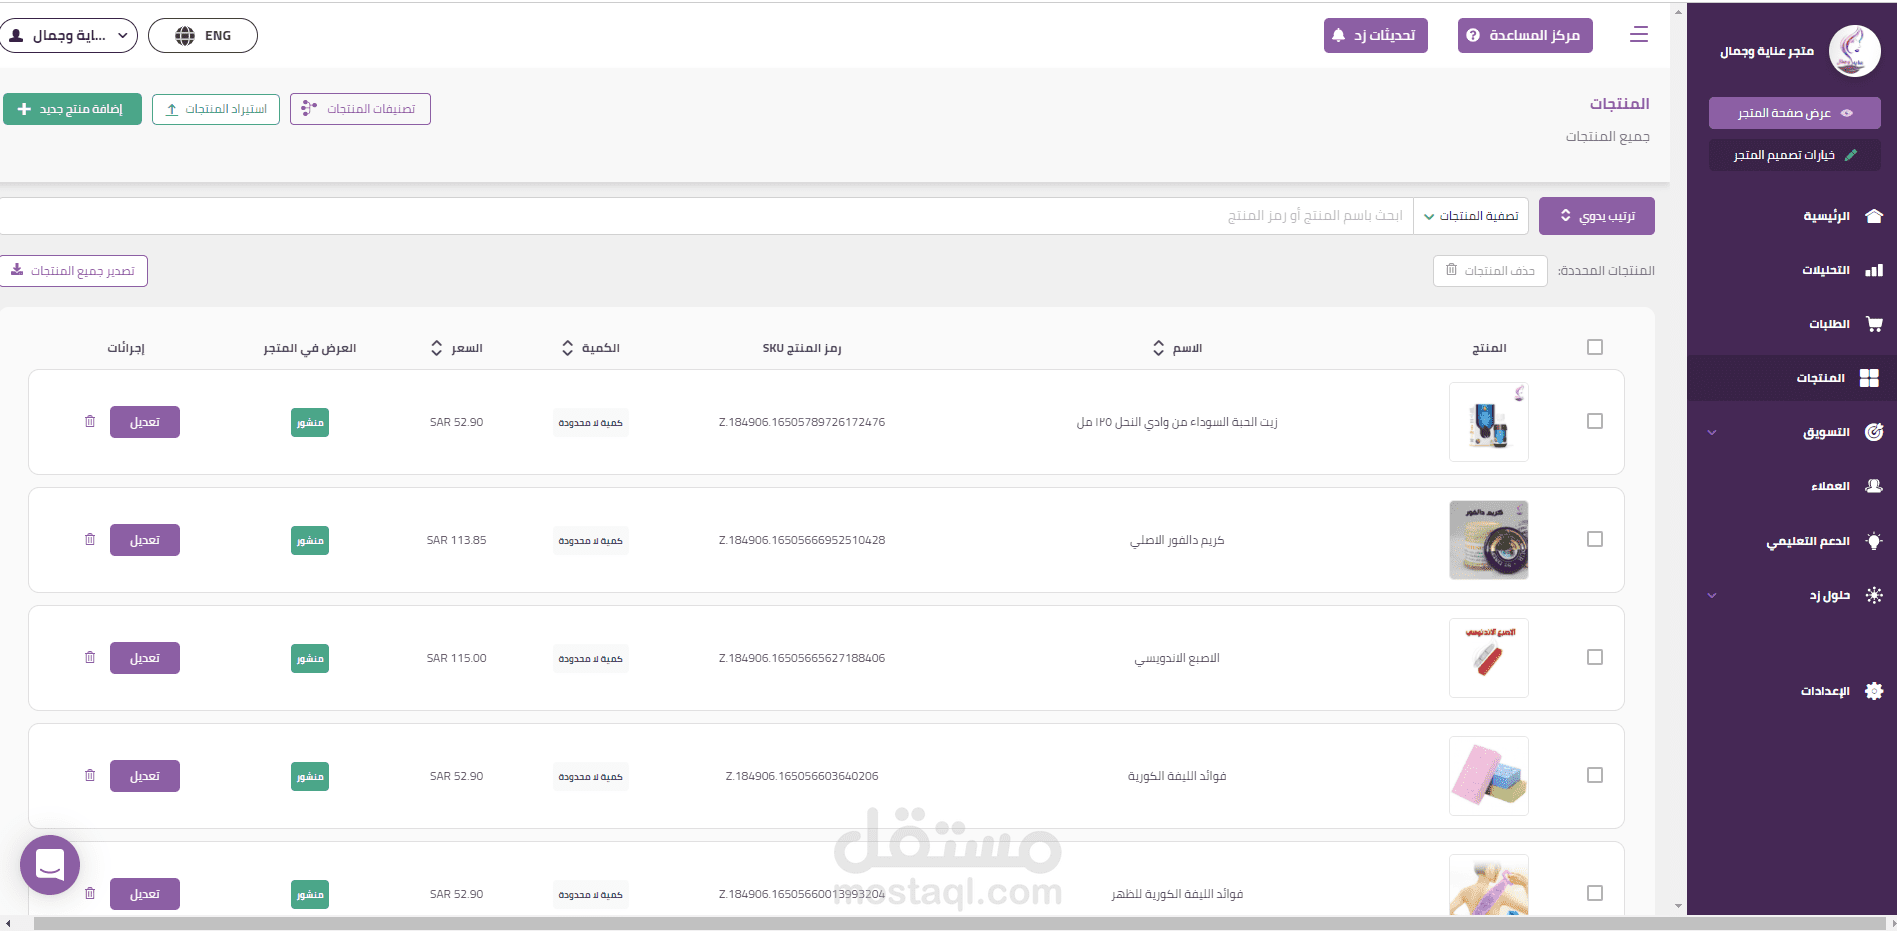Open الإعدادات in sidebar
This screenshot has height=931, width=1897.
[x=1826, y=691]
